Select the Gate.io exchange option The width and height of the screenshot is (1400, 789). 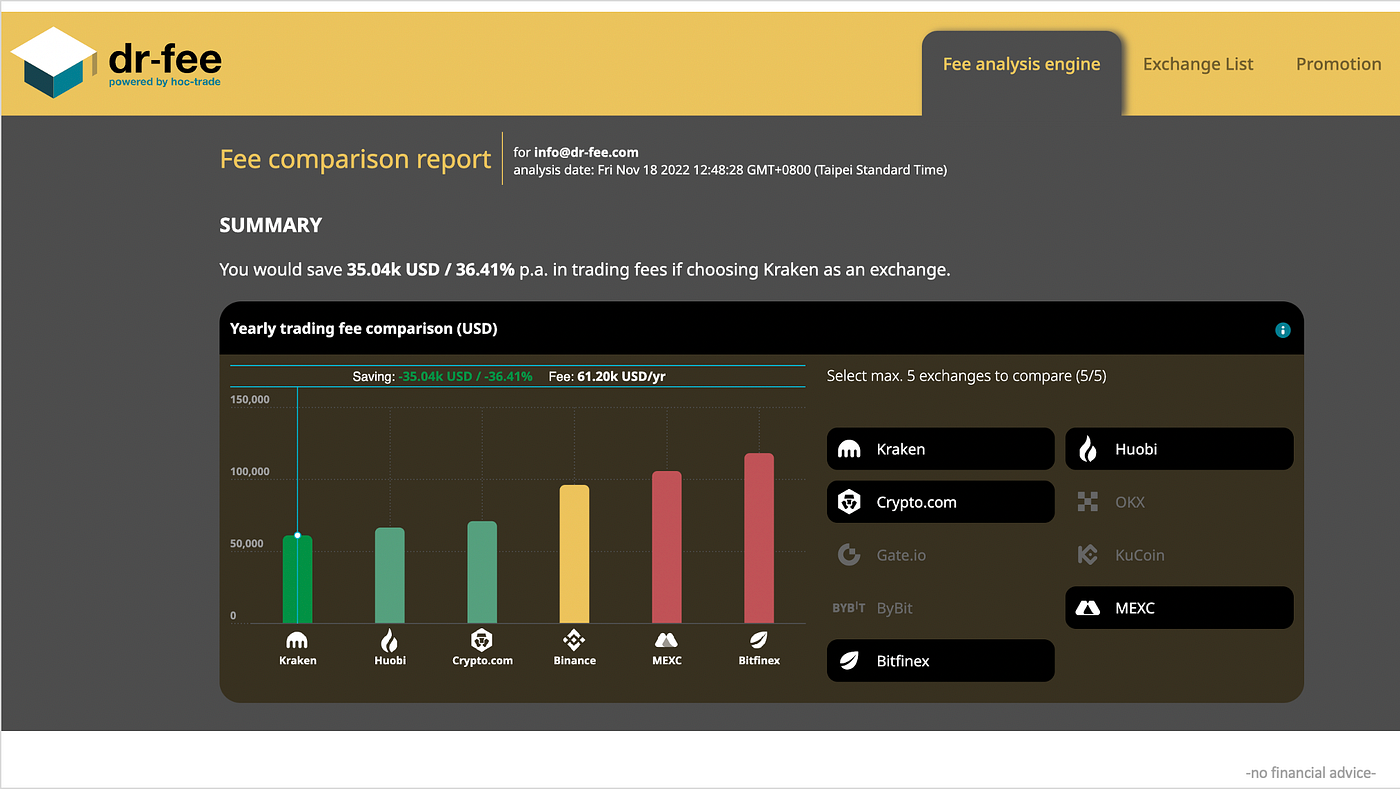click(940, 555)
